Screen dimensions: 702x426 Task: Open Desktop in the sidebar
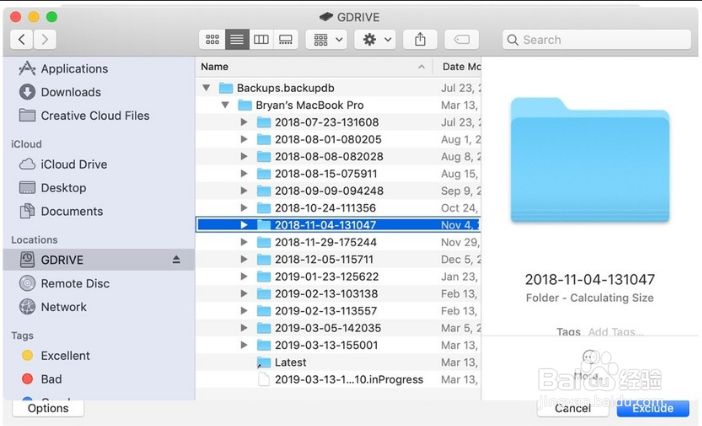click(53, 187)
